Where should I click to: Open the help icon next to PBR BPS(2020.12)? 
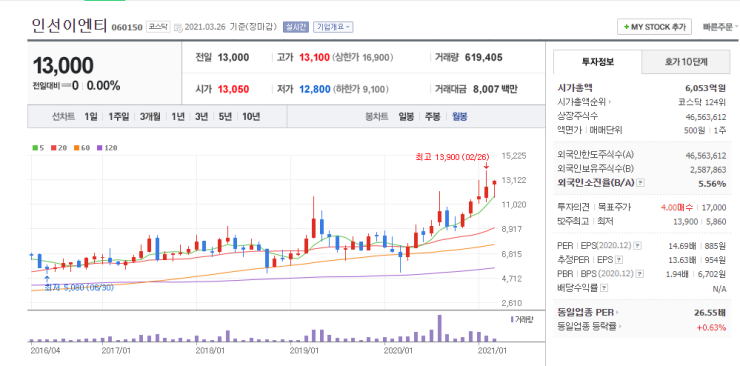click(639, 274)
